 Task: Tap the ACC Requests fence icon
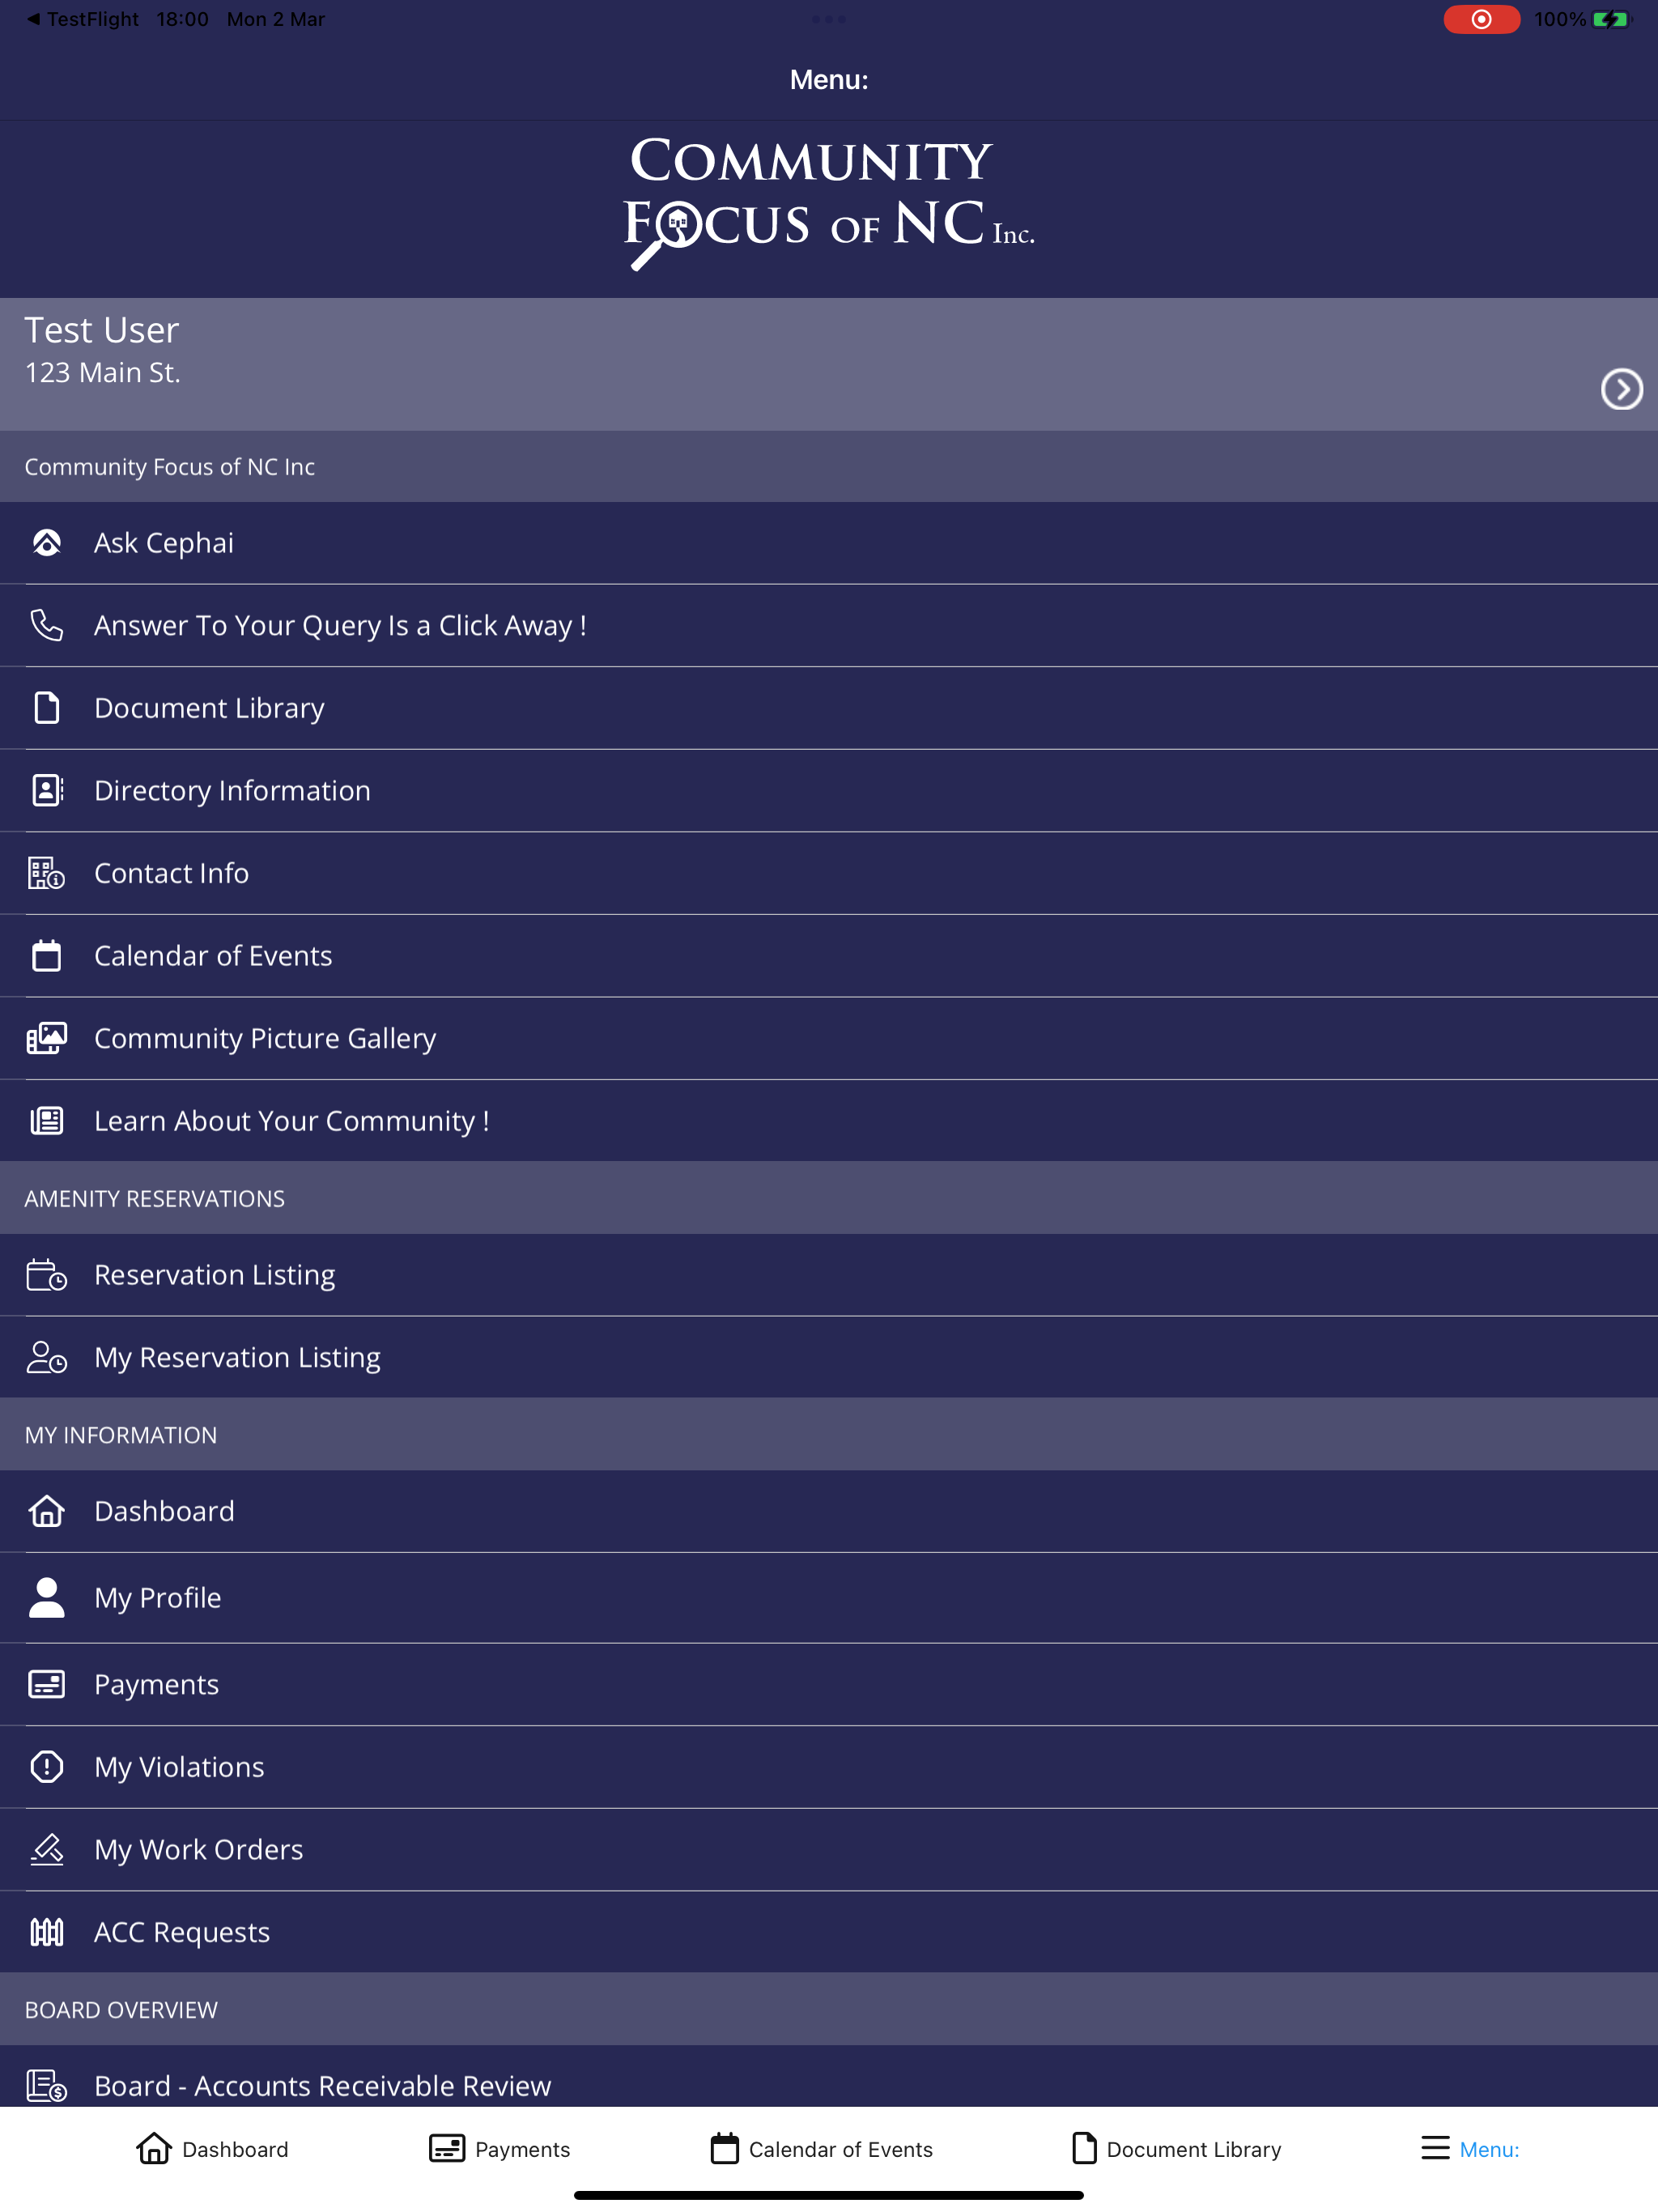(x=47, y=1932)
